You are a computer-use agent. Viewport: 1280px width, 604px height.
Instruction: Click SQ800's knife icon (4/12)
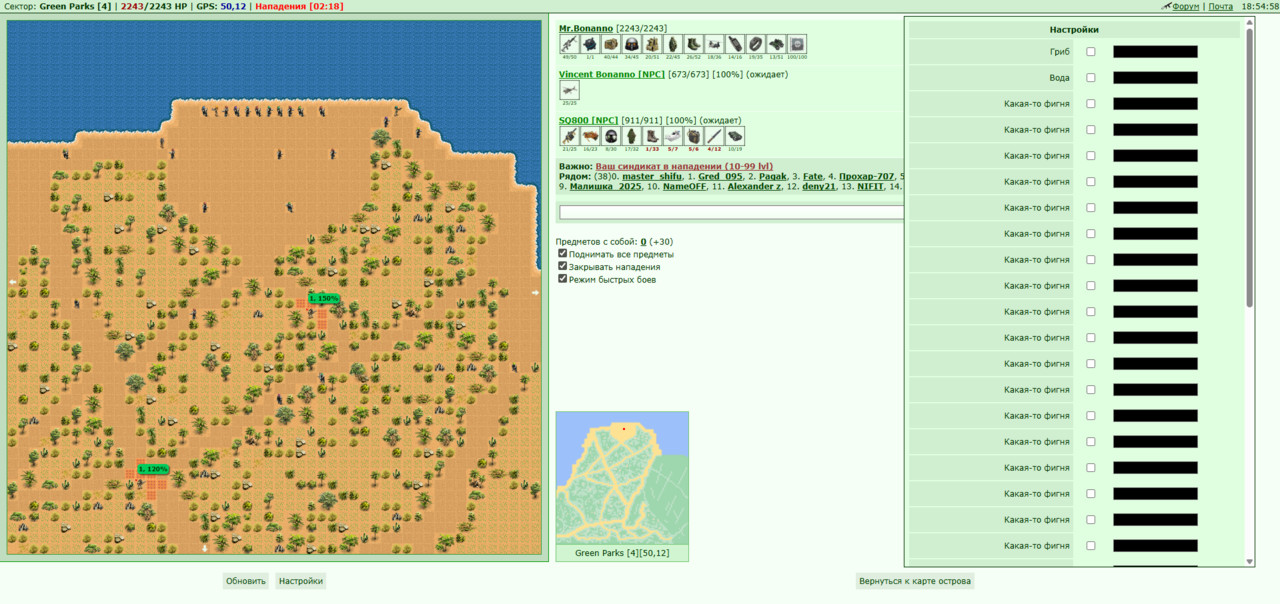(714, 136)
